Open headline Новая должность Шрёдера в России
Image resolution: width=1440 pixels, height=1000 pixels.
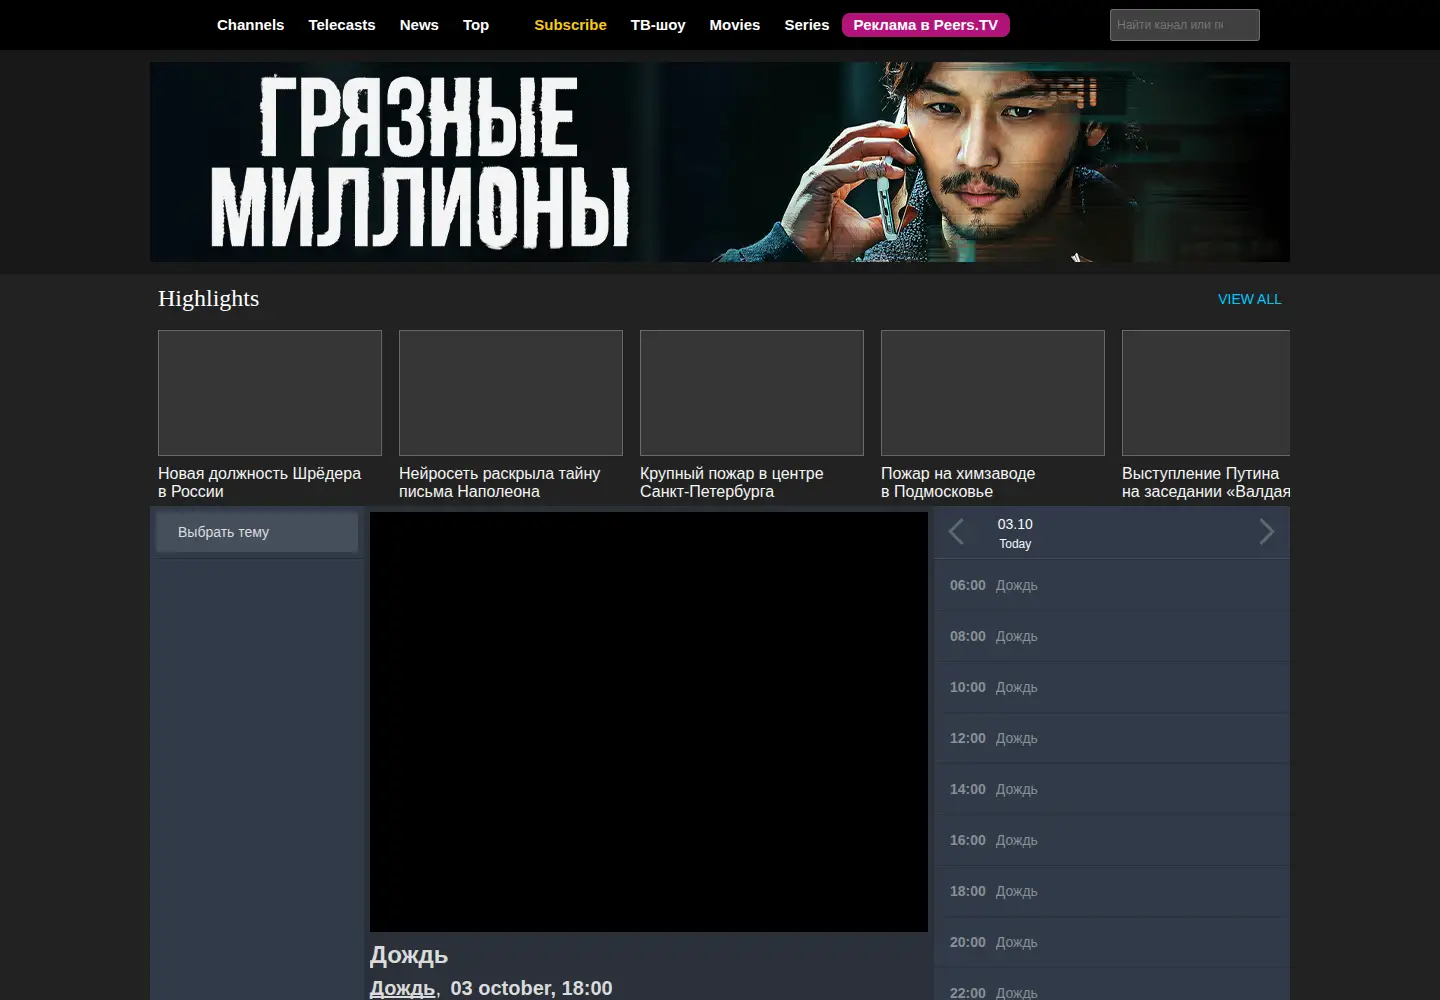point(259,482)
